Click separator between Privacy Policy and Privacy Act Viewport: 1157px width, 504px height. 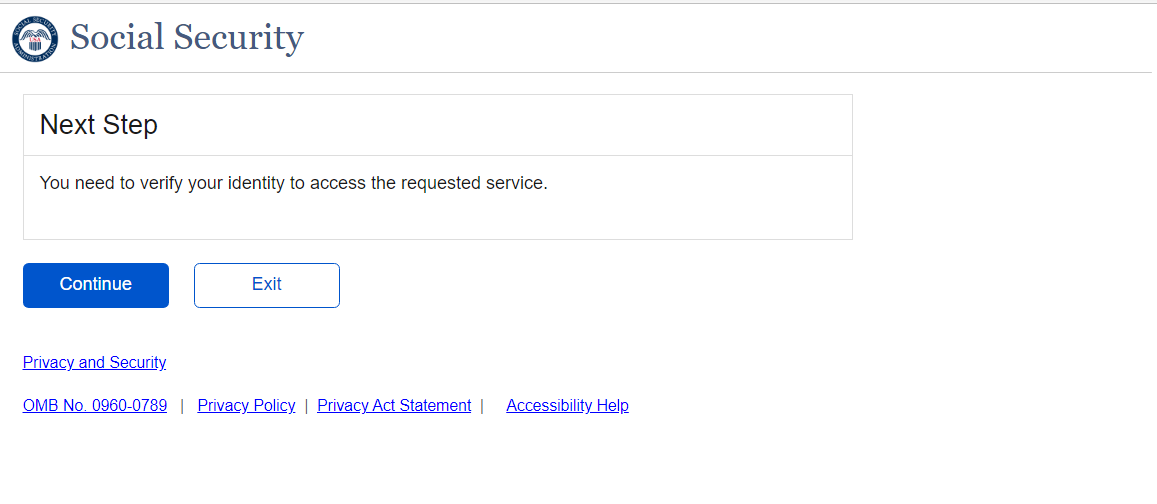pos(306,405)
